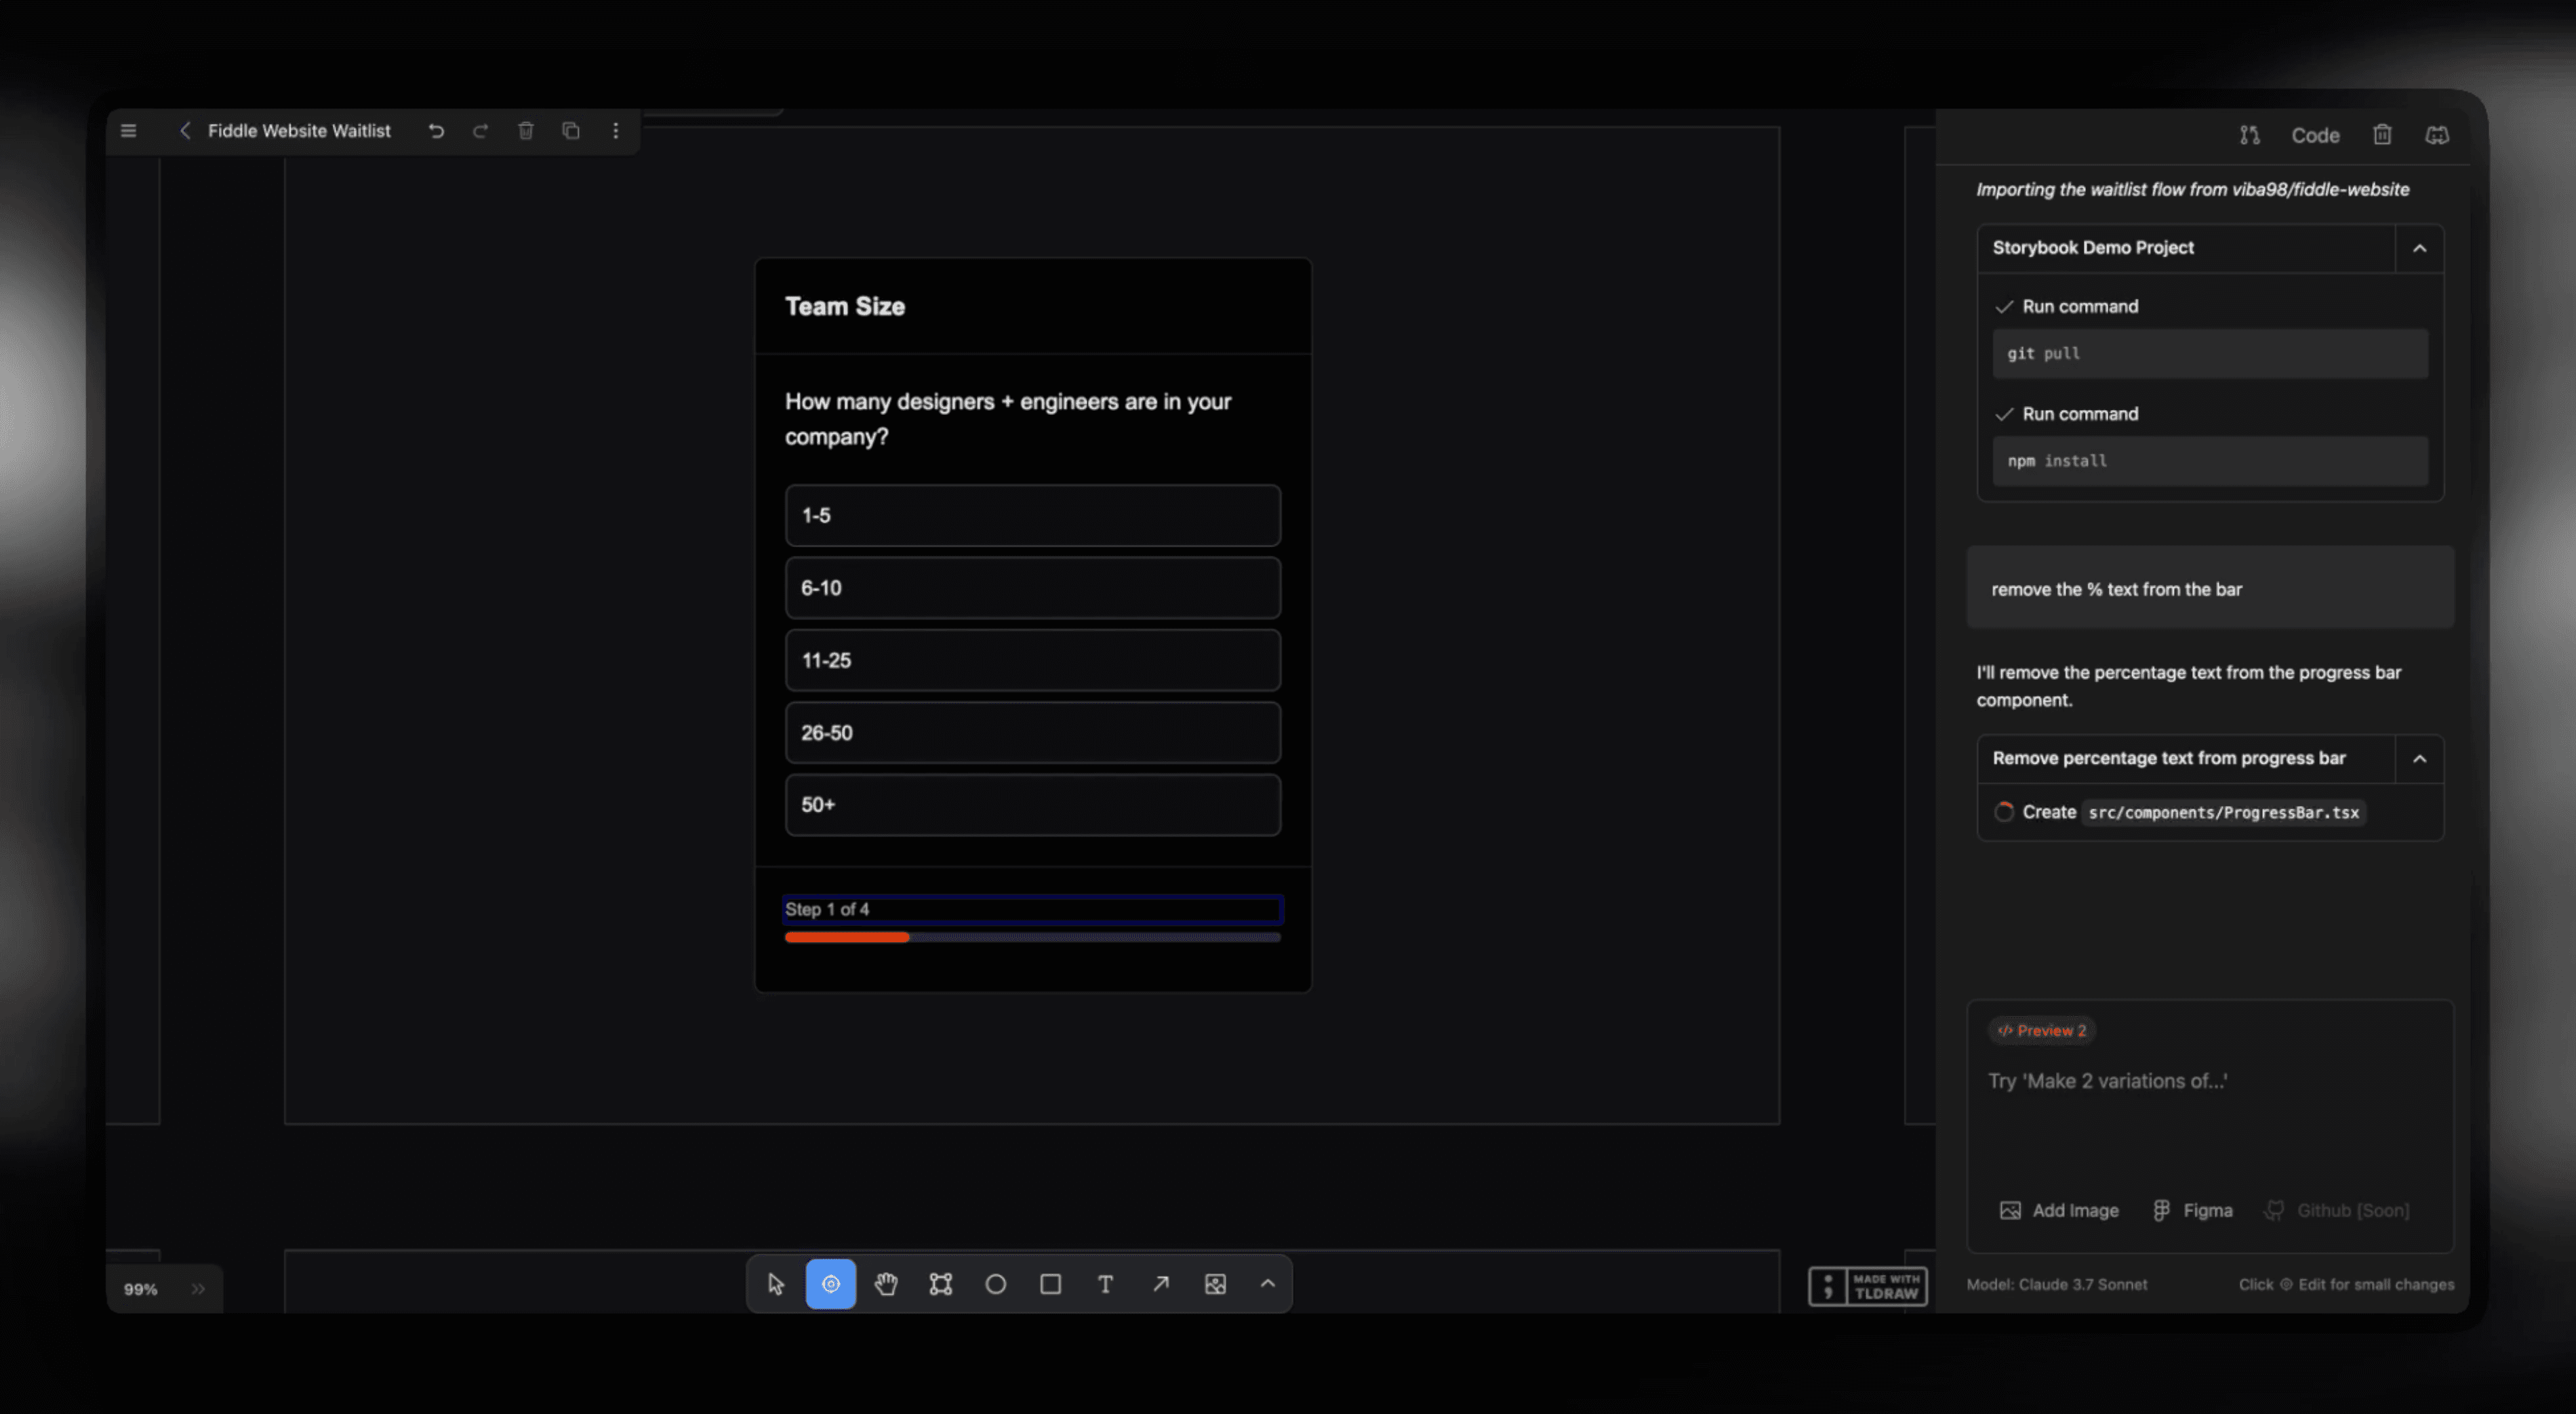Choose the 6-10 team size option
This screenshot has width=2576, height=1414.
[x=1033, y=588]
